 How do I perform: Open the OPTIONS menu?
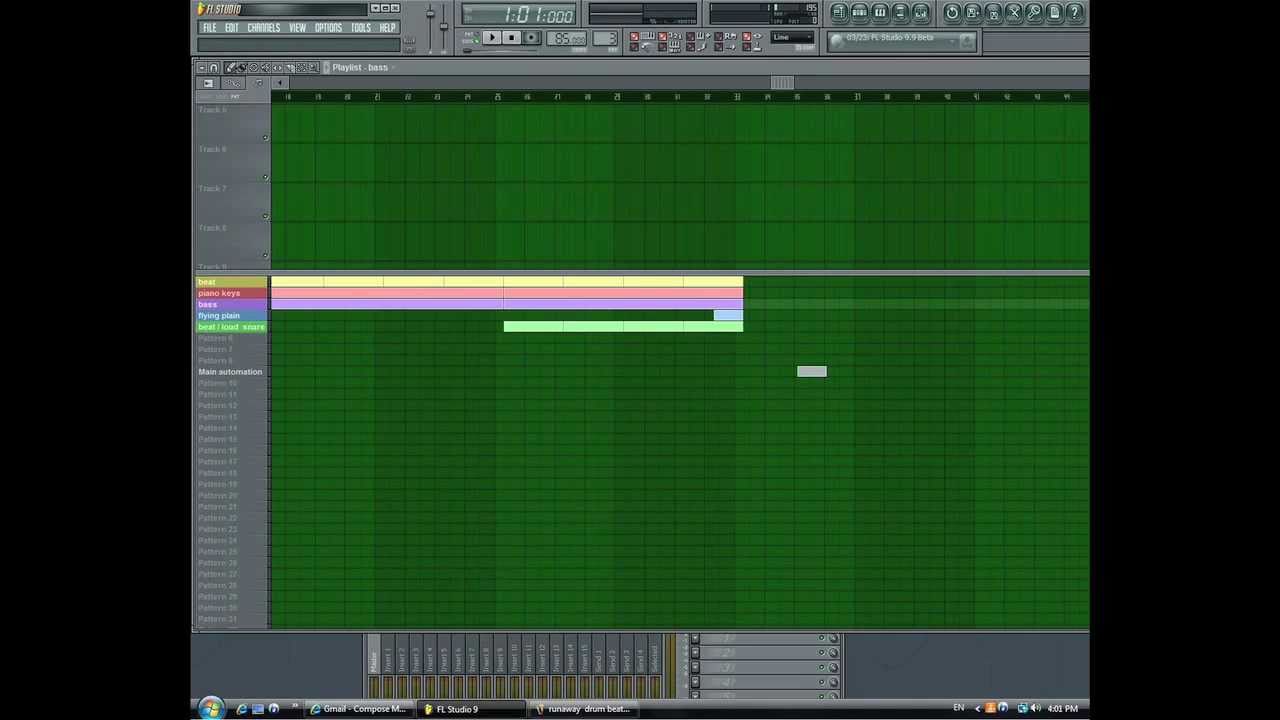328,28
